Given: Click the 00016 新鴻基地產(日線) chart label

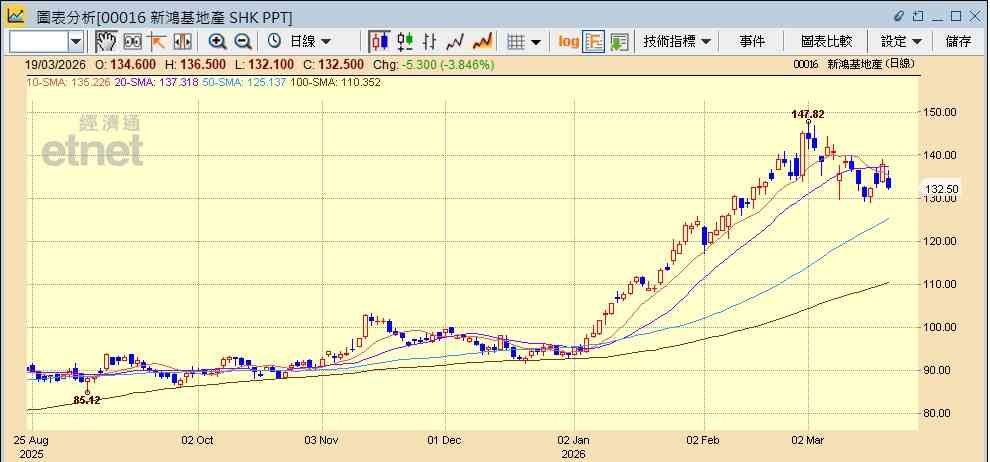Looking at the screenshot, I should [854, 64].
